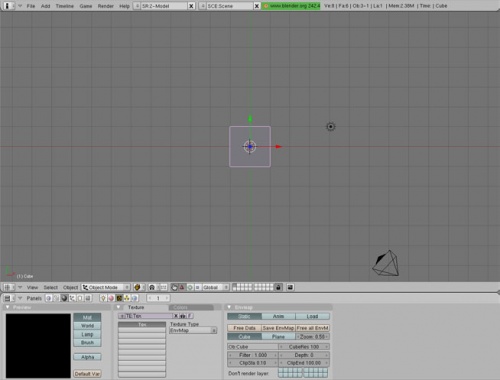Screen dimensions: 500x380
Task: Open the buttons window type icon
Action: [x=8, y=298]
